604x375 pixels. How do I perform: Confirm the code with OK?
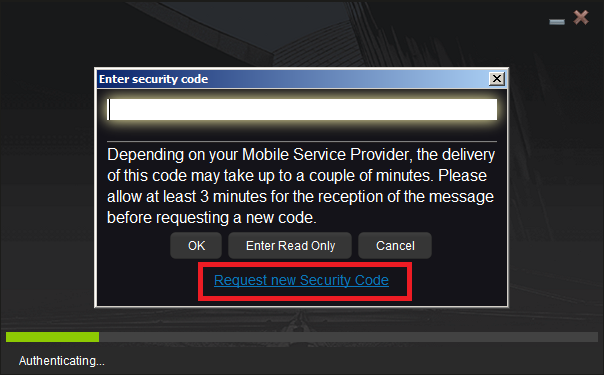coord(196,246)
